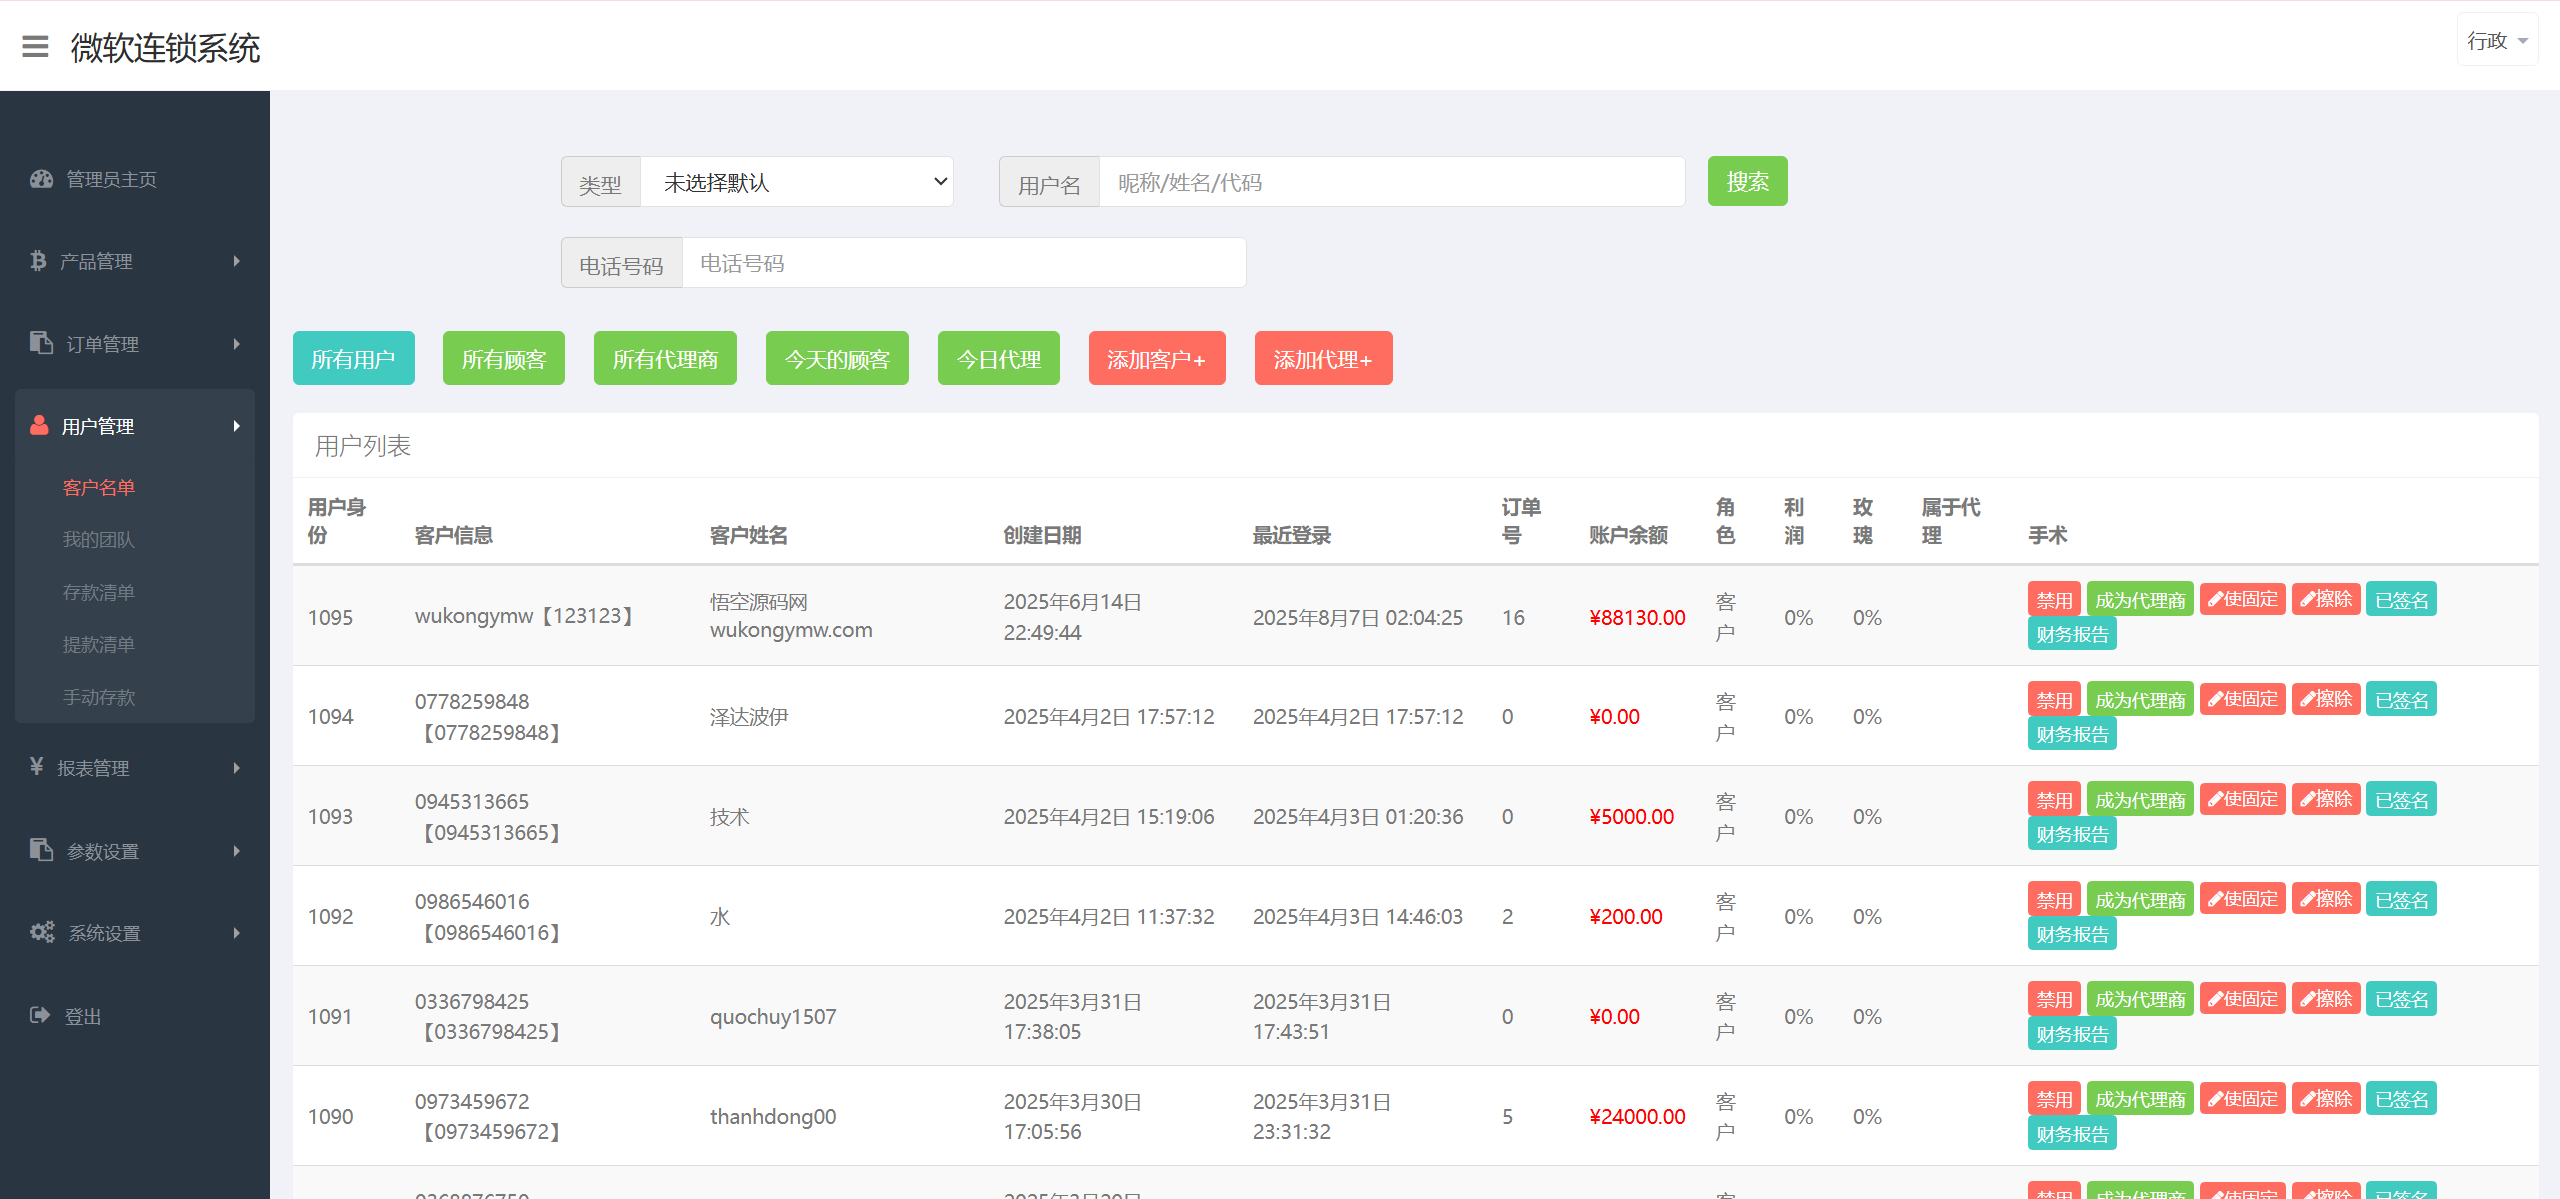Screen dimensions: 2560x1199
Task: Click the yen icon beside 报表管理
Action: [37, 767]
